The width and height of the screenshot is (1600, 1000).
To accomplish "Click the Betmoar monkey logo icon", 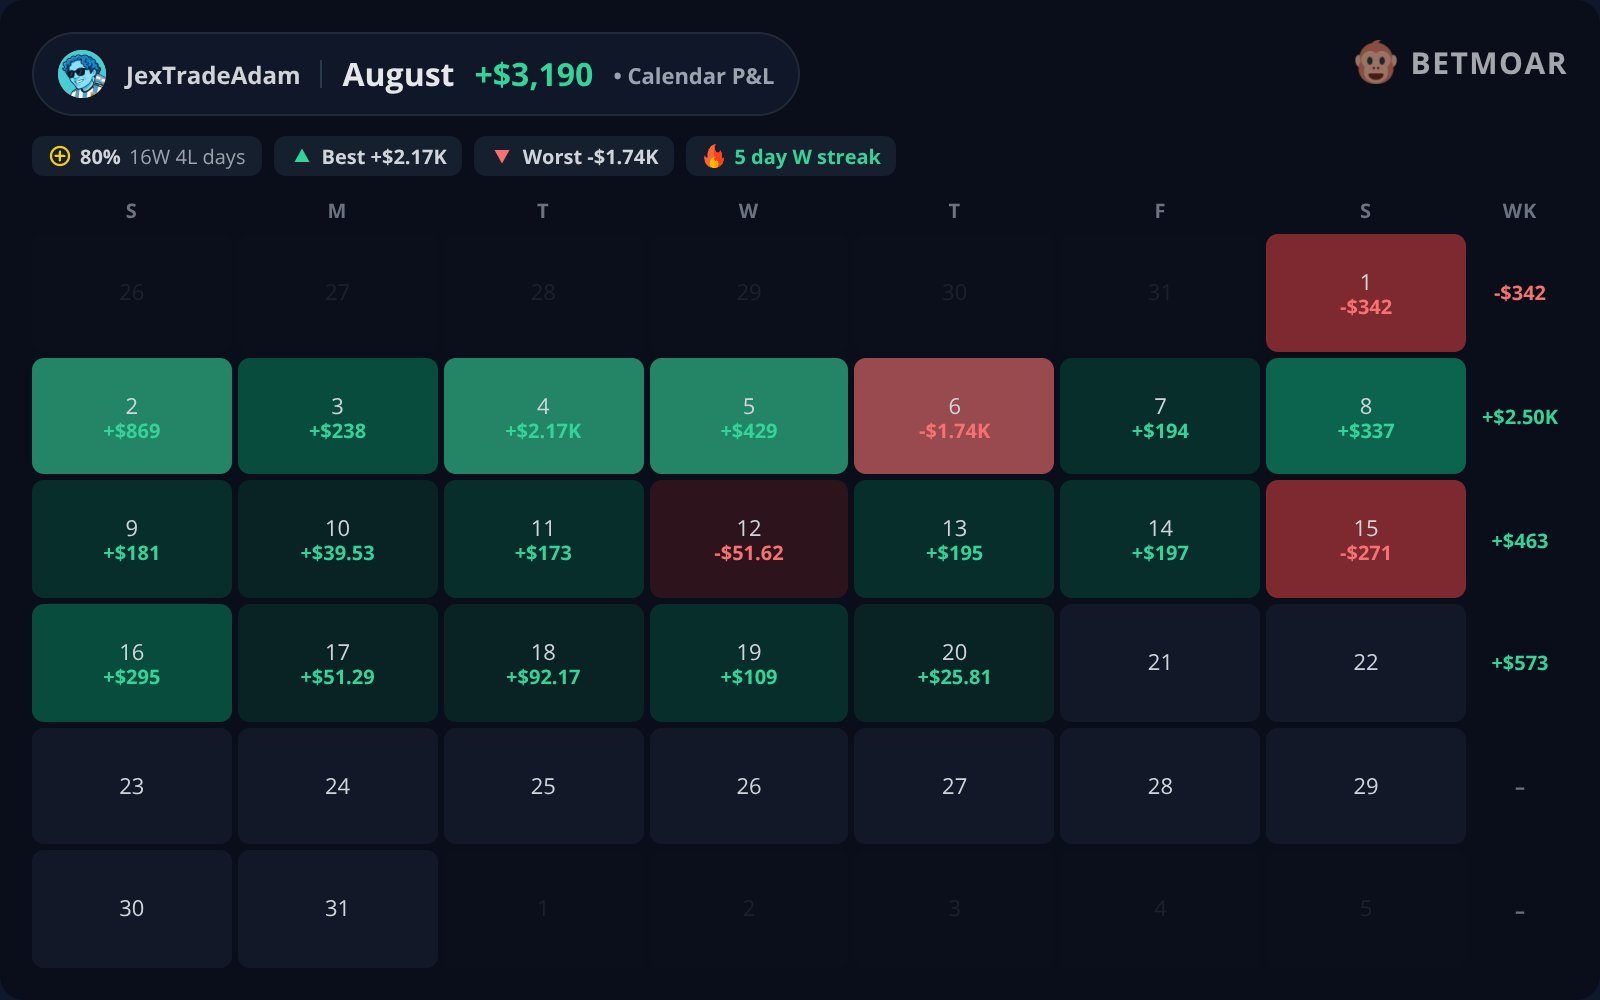I will pyautogui.click(x=1376, y=63).
